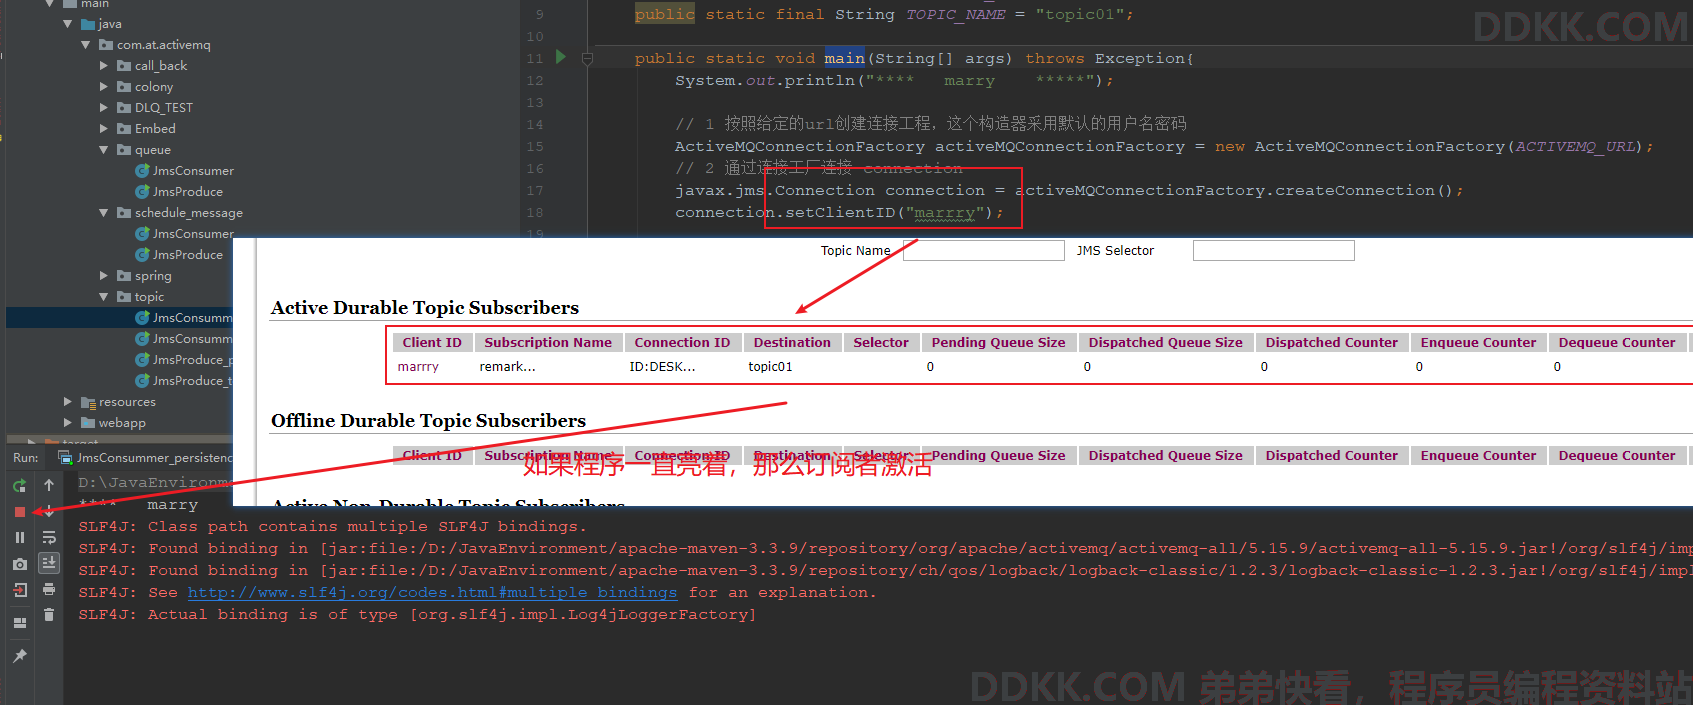Click Dequeue Counter header in Offline Durable table
Image resolution: width=1693 pixels, height=705 pixels.
(x=1616, y=456)
